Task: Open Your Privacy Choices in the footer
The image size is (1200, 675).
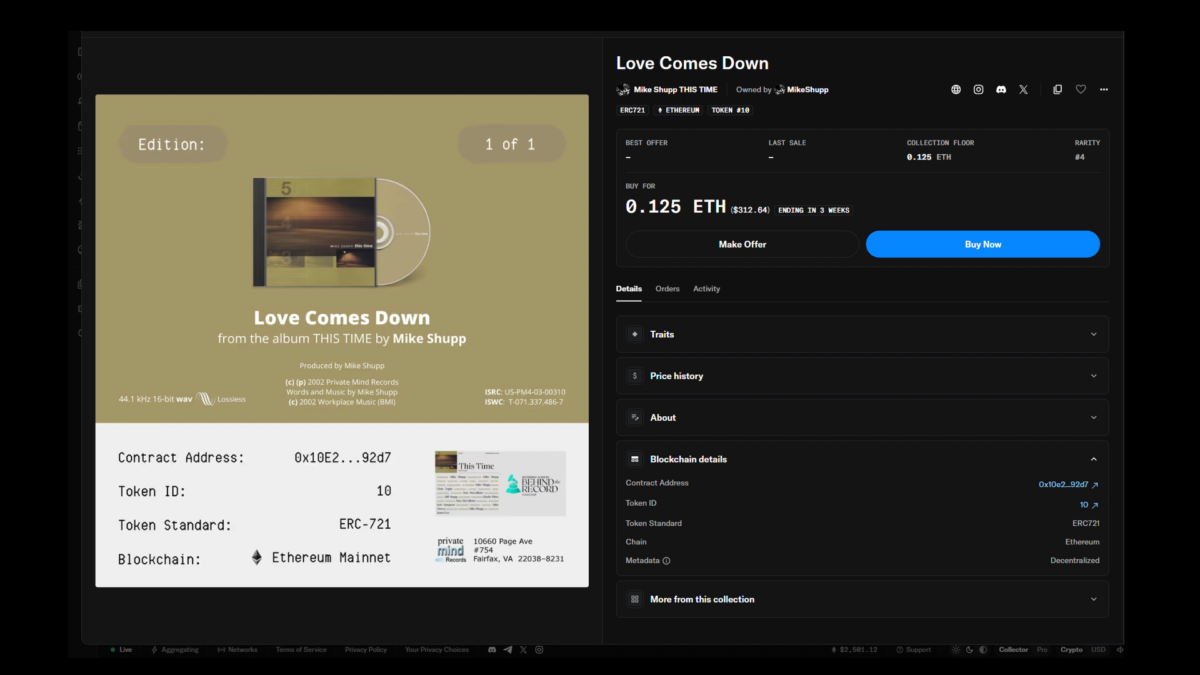Action: point(437,650)
